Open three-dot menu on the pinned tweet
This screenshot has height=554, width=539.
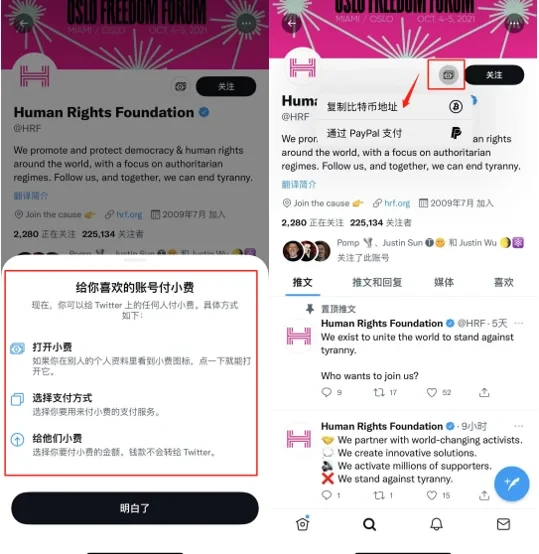click(x=519, y=323)
